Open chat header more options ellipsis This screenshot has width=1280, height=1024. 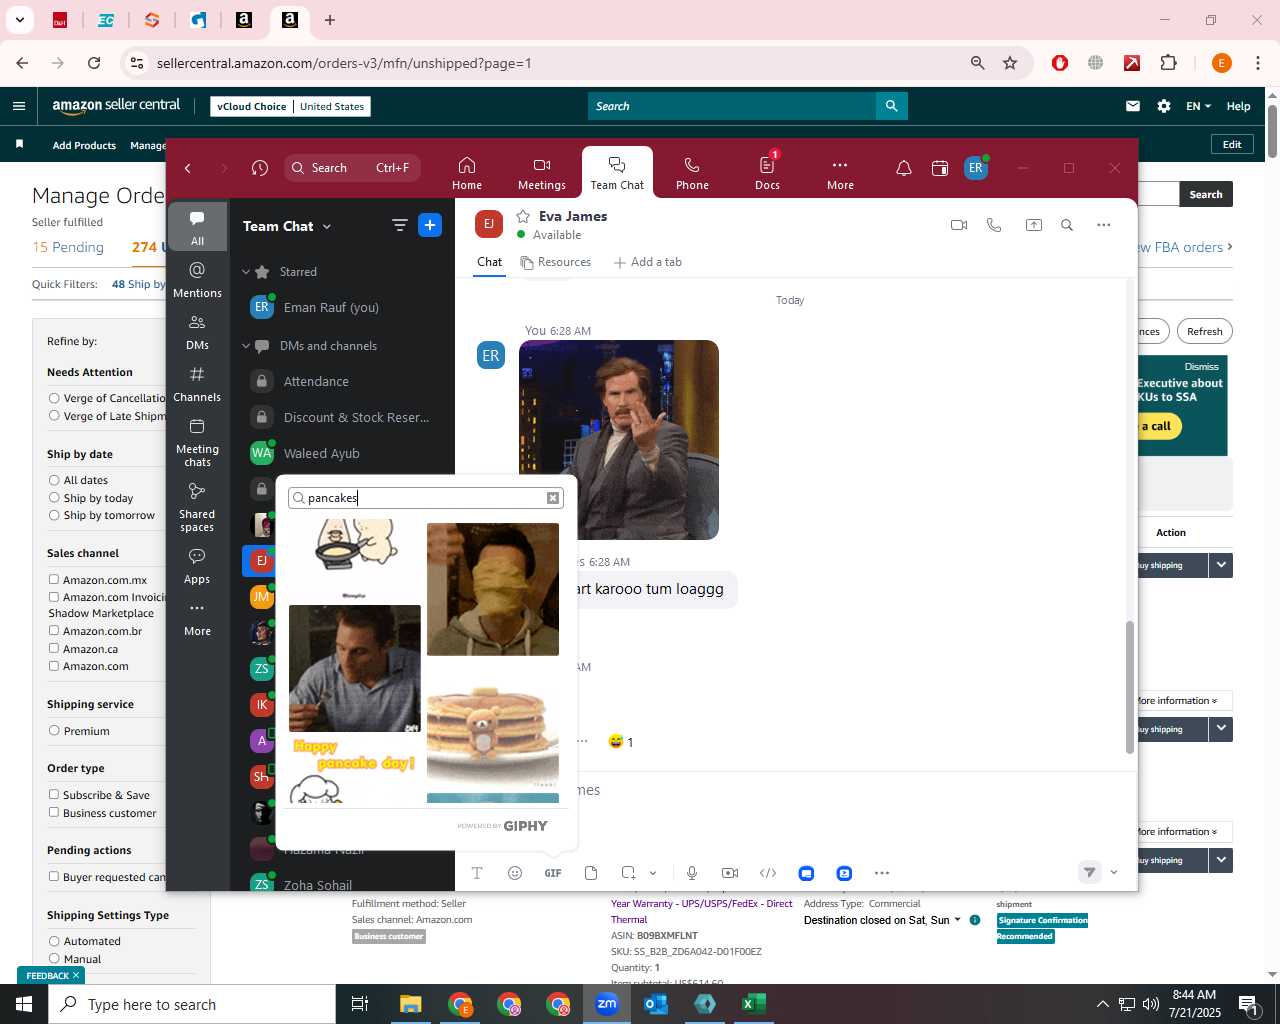click(1104, 225)
